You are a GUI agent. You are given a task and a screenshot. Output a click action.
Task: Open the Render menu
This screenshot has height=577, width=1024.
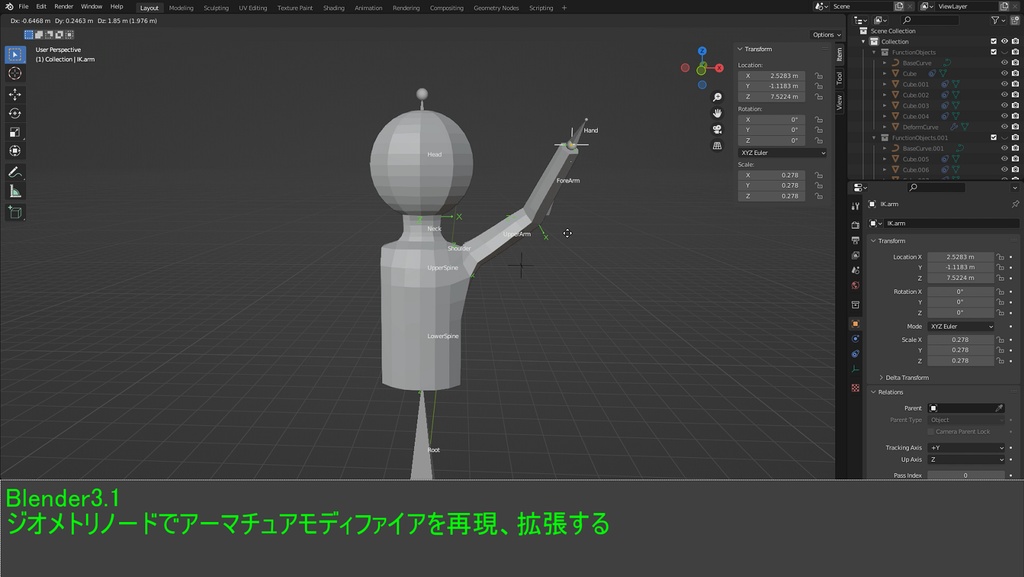pyautogui.click(x=63, y=7)
